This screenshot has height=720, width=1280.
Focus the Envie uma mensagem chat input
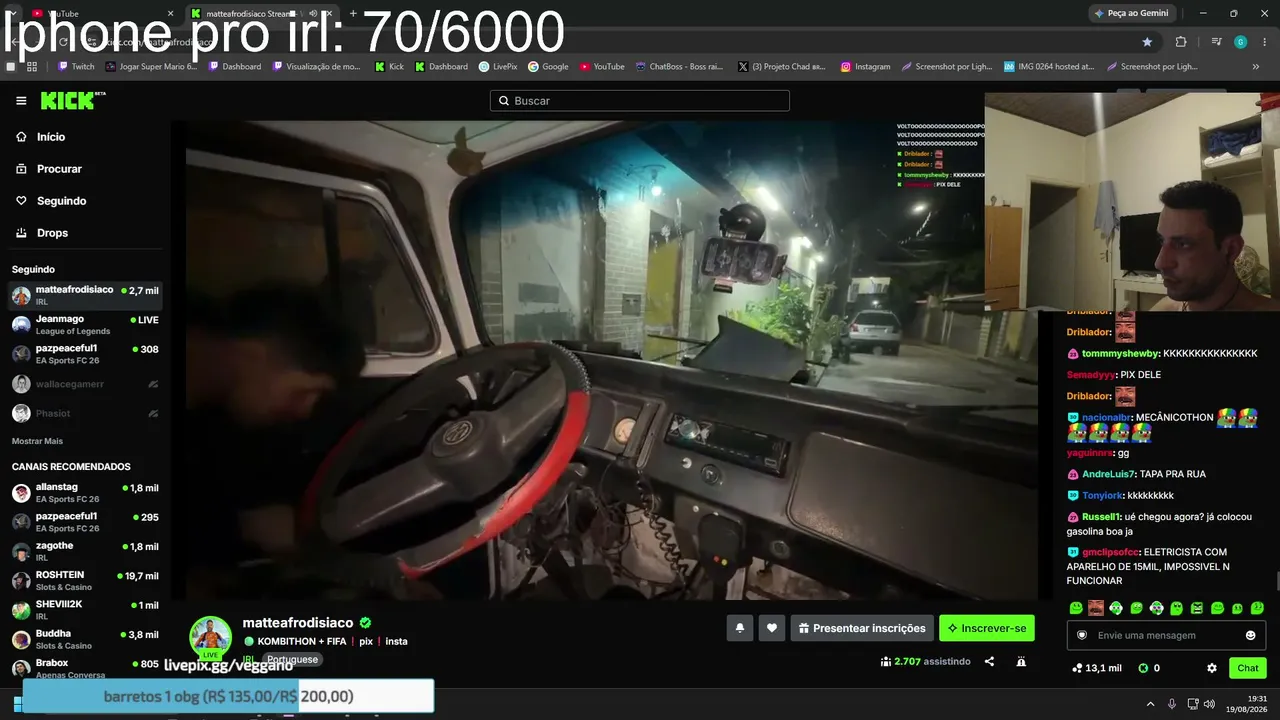[1166, 636]
